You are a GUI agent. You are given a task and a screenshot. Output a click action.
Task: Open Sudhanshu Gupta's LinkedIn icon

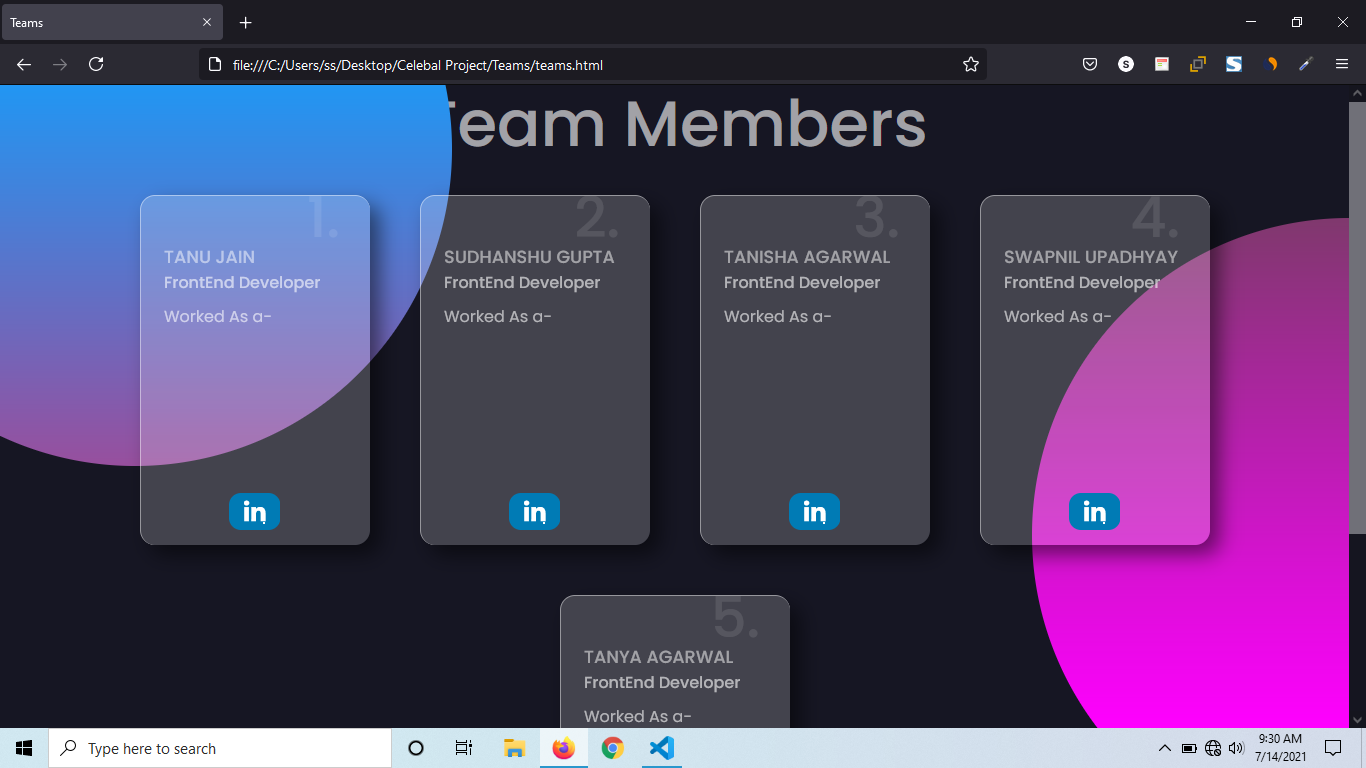(534, 511)
